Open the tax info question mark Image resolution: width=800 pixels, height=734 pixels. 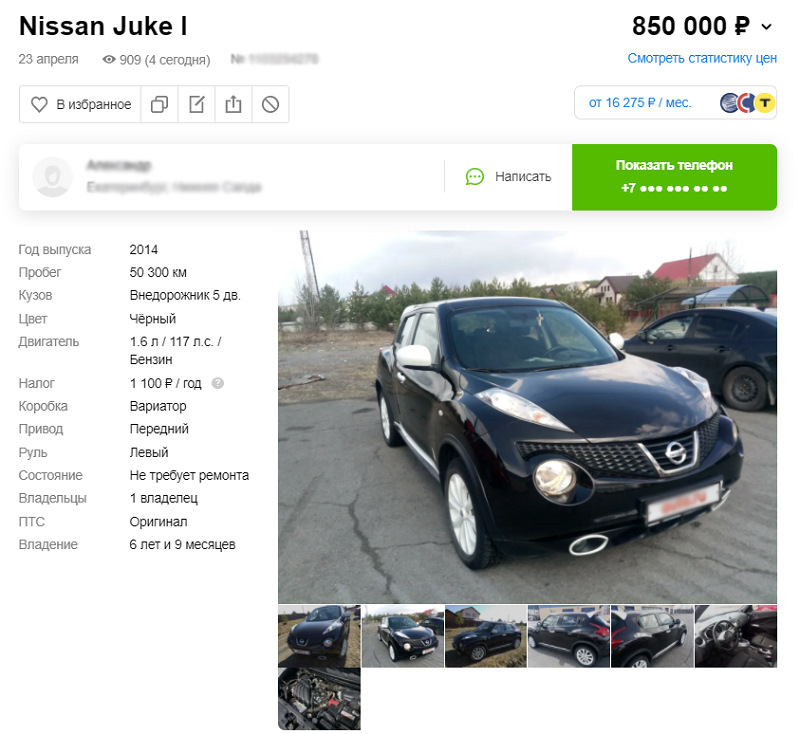tap(218, 383)
